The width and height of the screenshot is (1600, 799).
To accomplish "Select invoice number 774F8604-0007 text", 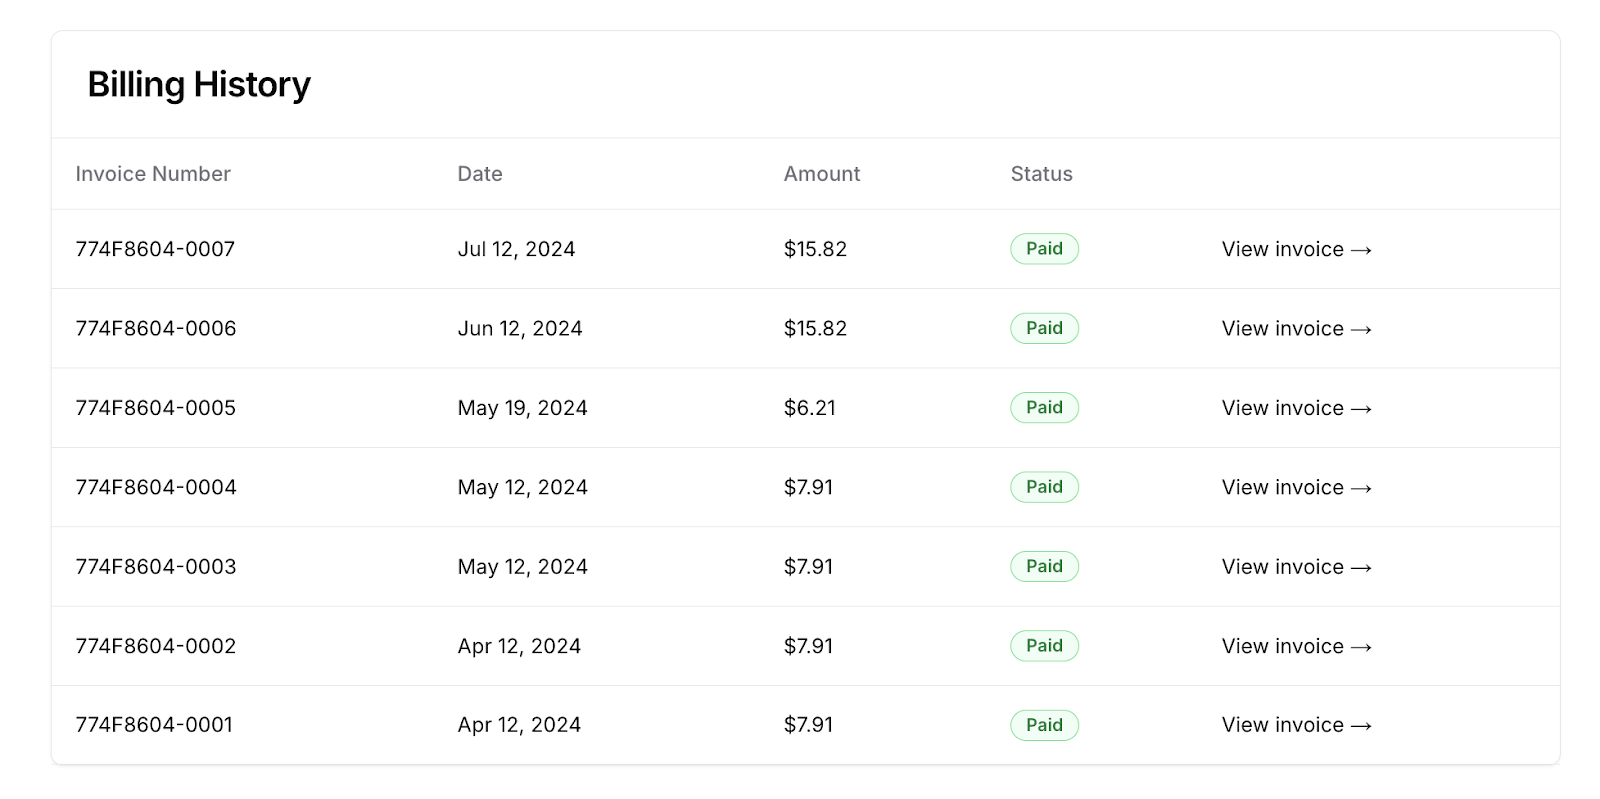I will (x=155, y=249).
